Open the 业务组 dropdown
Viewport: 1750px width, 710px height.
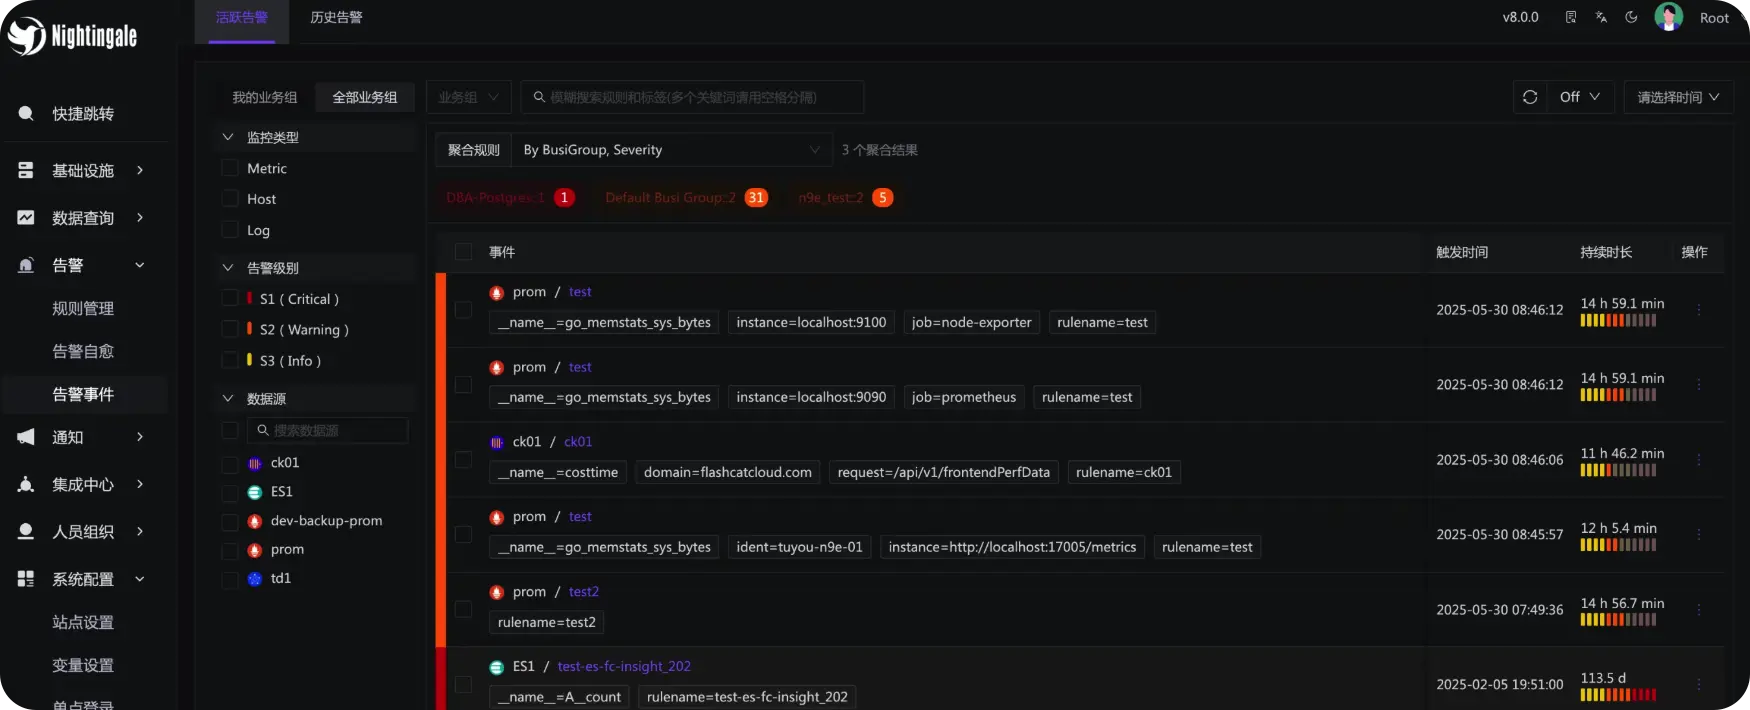[469, 97]
